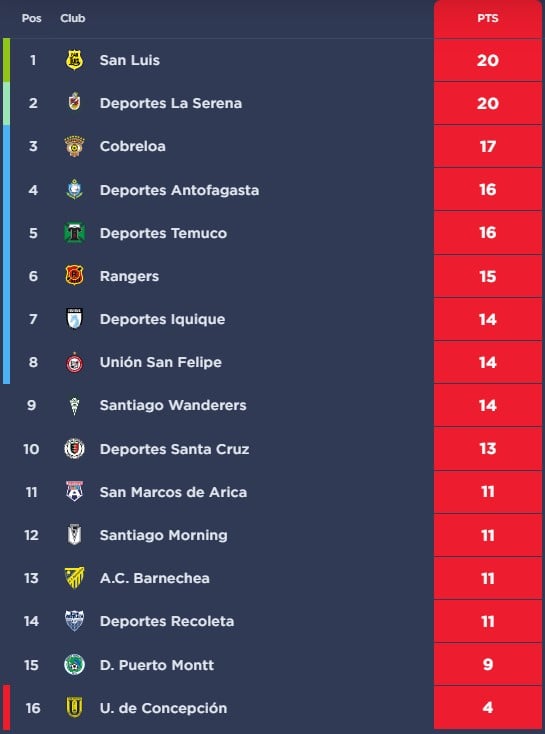
Task: Sort table by PTS column header
Action: point(488,18)
